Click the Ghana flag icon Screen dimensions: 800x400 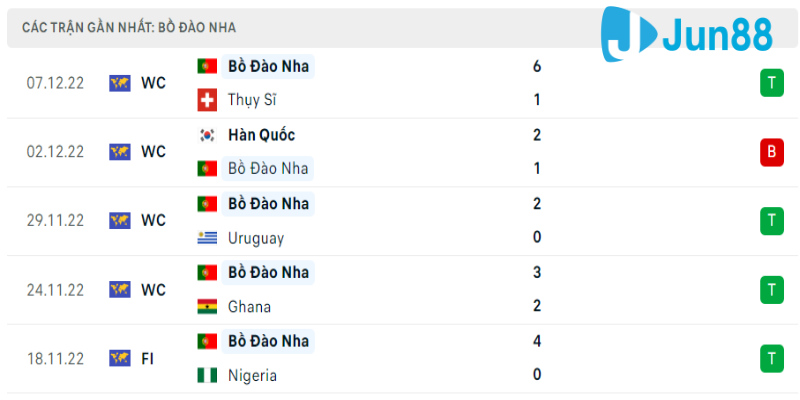pyautogui.click(x=208, y=307)
